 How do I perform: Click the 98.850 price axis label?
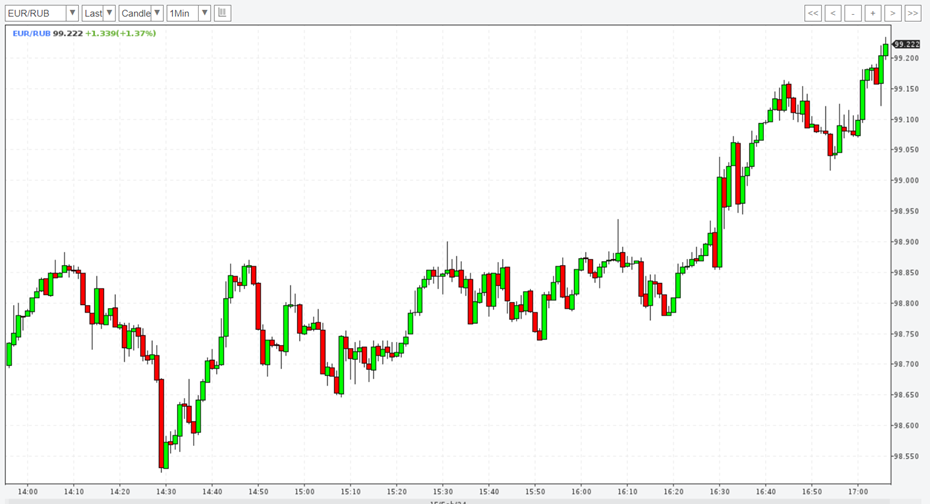click(x=906, y=273)
